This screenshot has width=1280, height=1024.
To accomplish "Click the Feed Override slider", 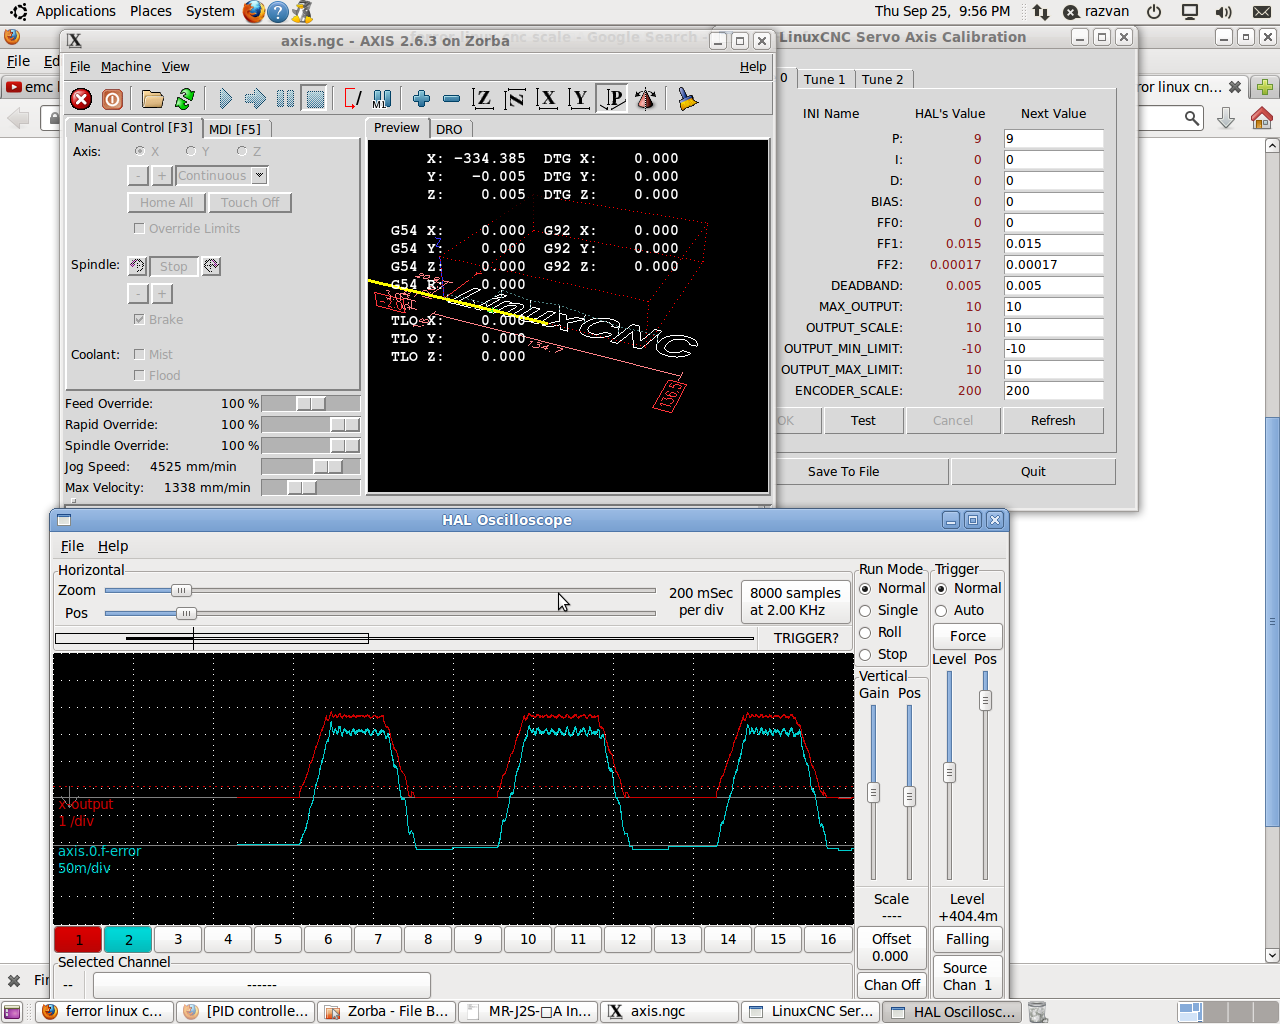I will 310,403.
